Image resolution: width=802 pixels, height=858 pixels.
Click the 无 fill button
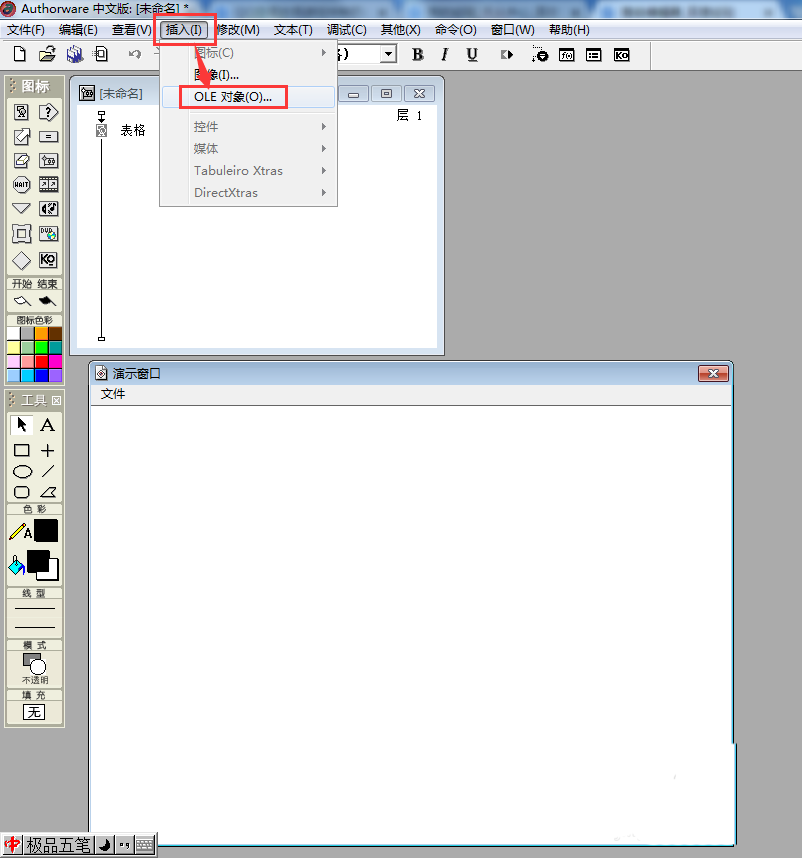34,712
